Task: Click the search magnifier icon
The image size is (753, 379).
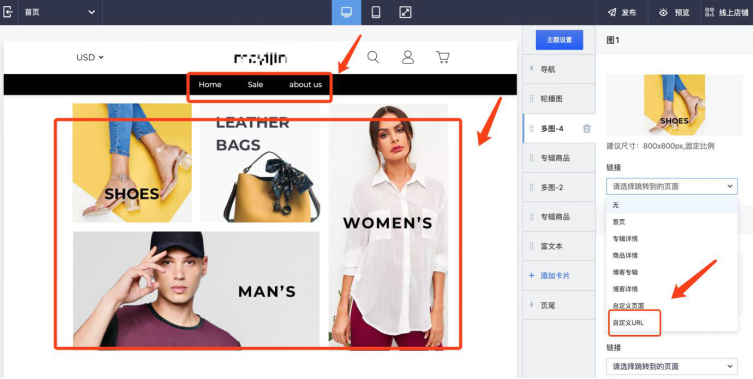Action: point(373,57)
